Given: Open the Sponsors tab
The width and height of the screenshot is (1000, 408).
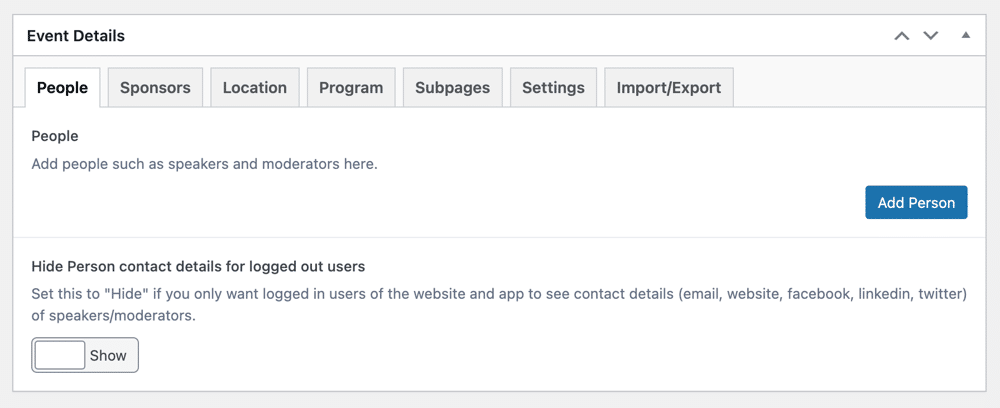Looking at the screenshot, I should point(155,87).
